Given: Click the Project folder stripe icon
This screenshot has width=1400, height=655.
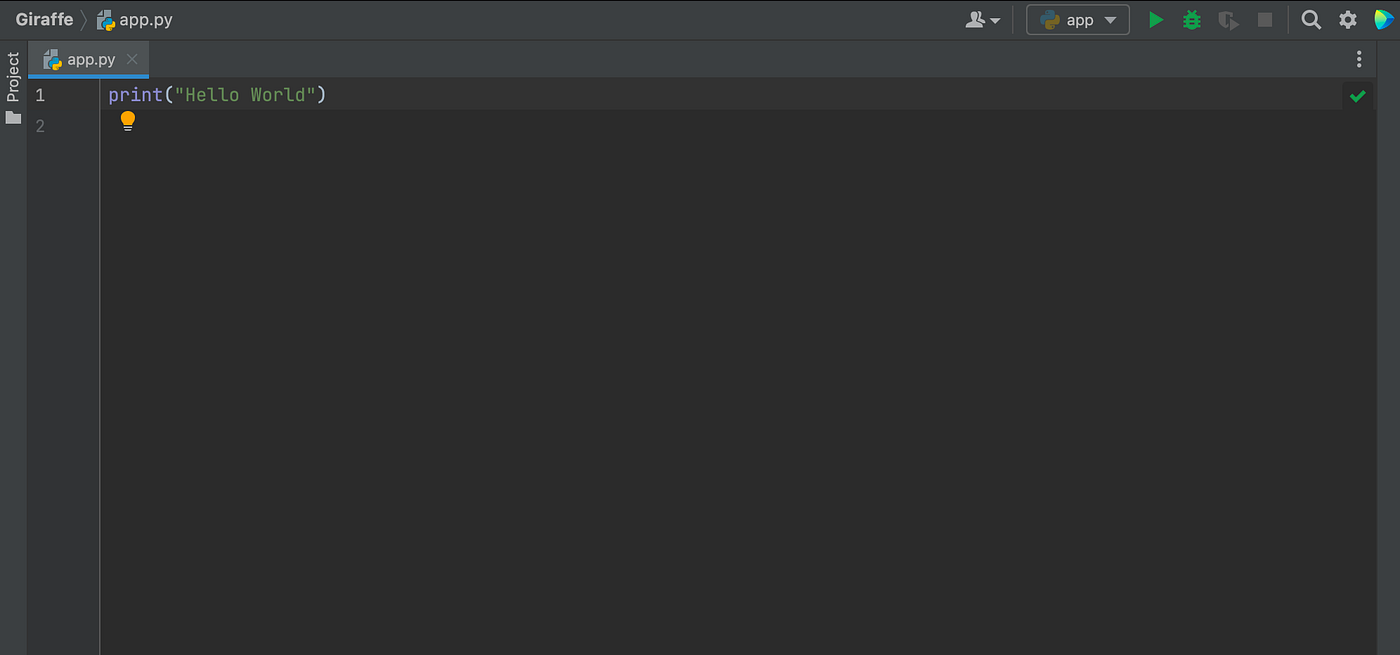Looking at the screenshot, I should [x=13, y=117].
